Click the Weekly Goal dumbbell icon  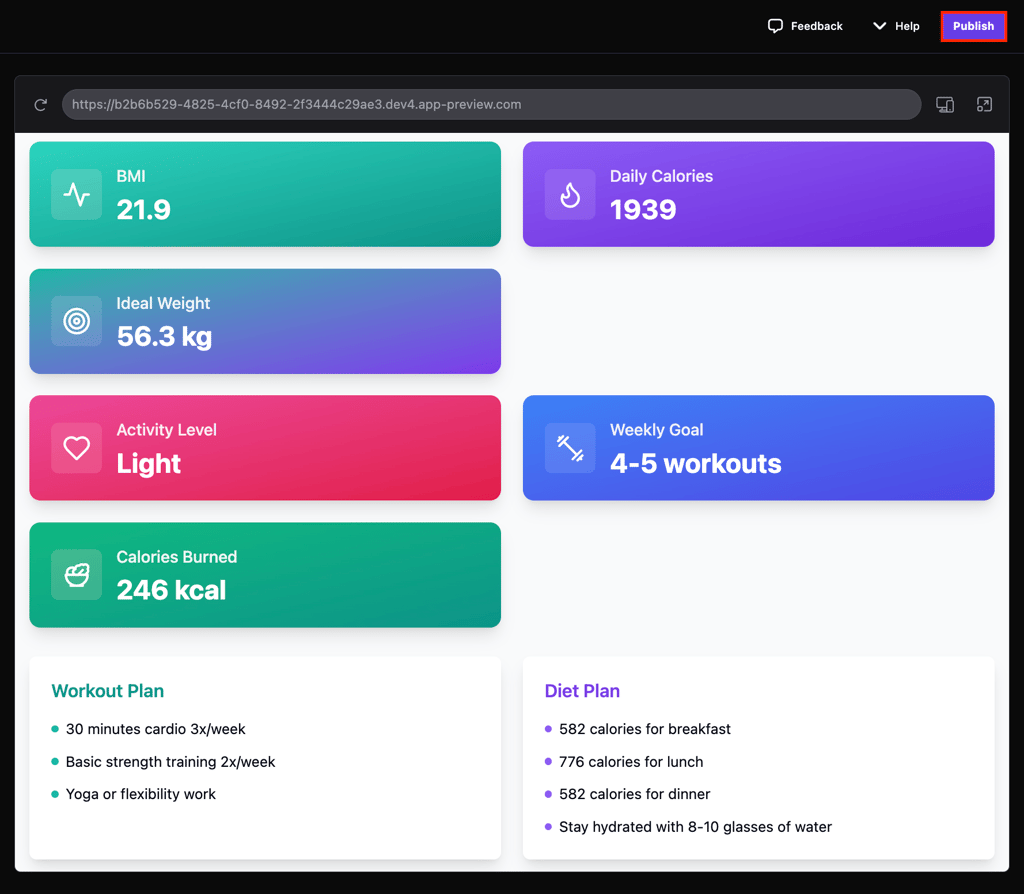point(570,448)
